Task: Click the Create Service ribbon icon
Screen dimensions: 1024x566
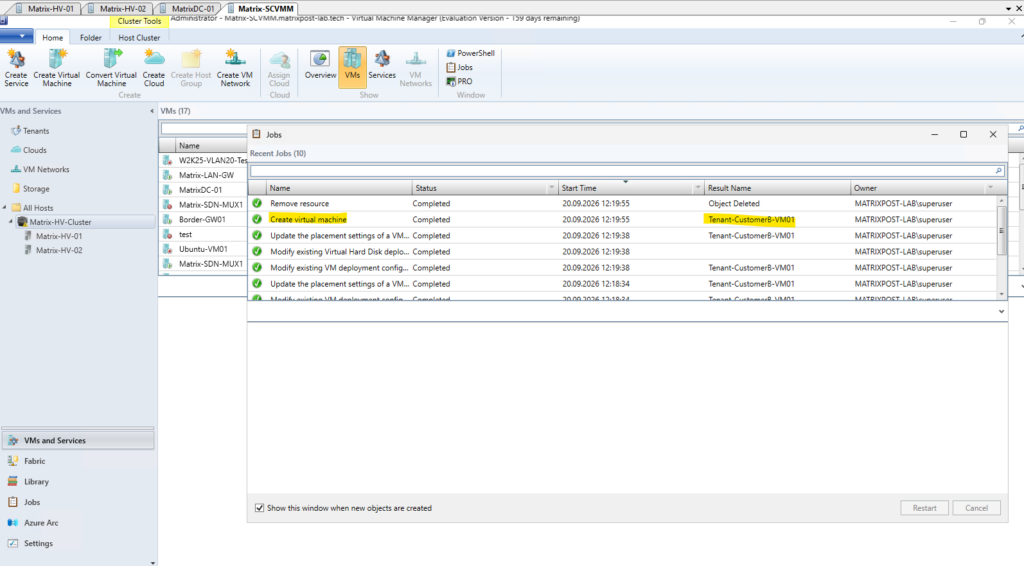Action: (16, 68)
